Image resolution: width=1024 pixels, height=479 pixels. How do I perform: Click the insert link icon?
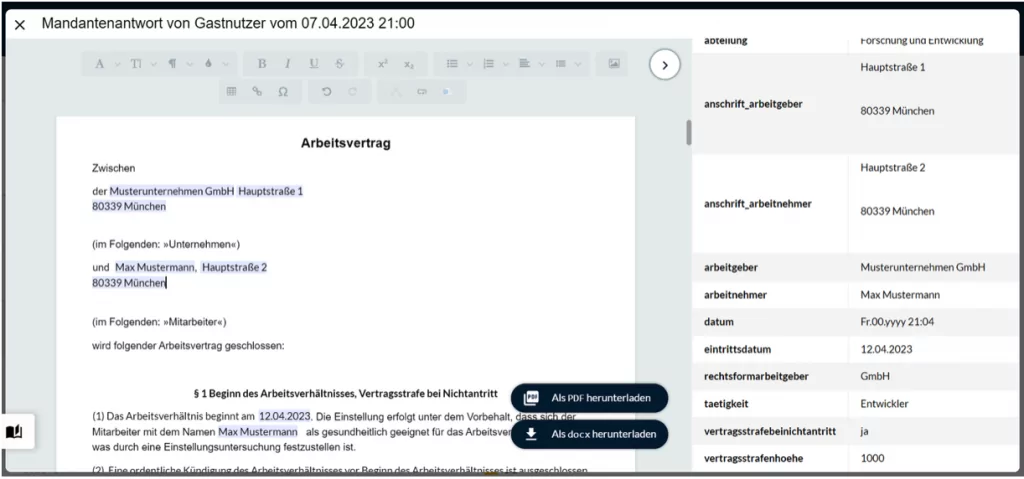(257, 91)
